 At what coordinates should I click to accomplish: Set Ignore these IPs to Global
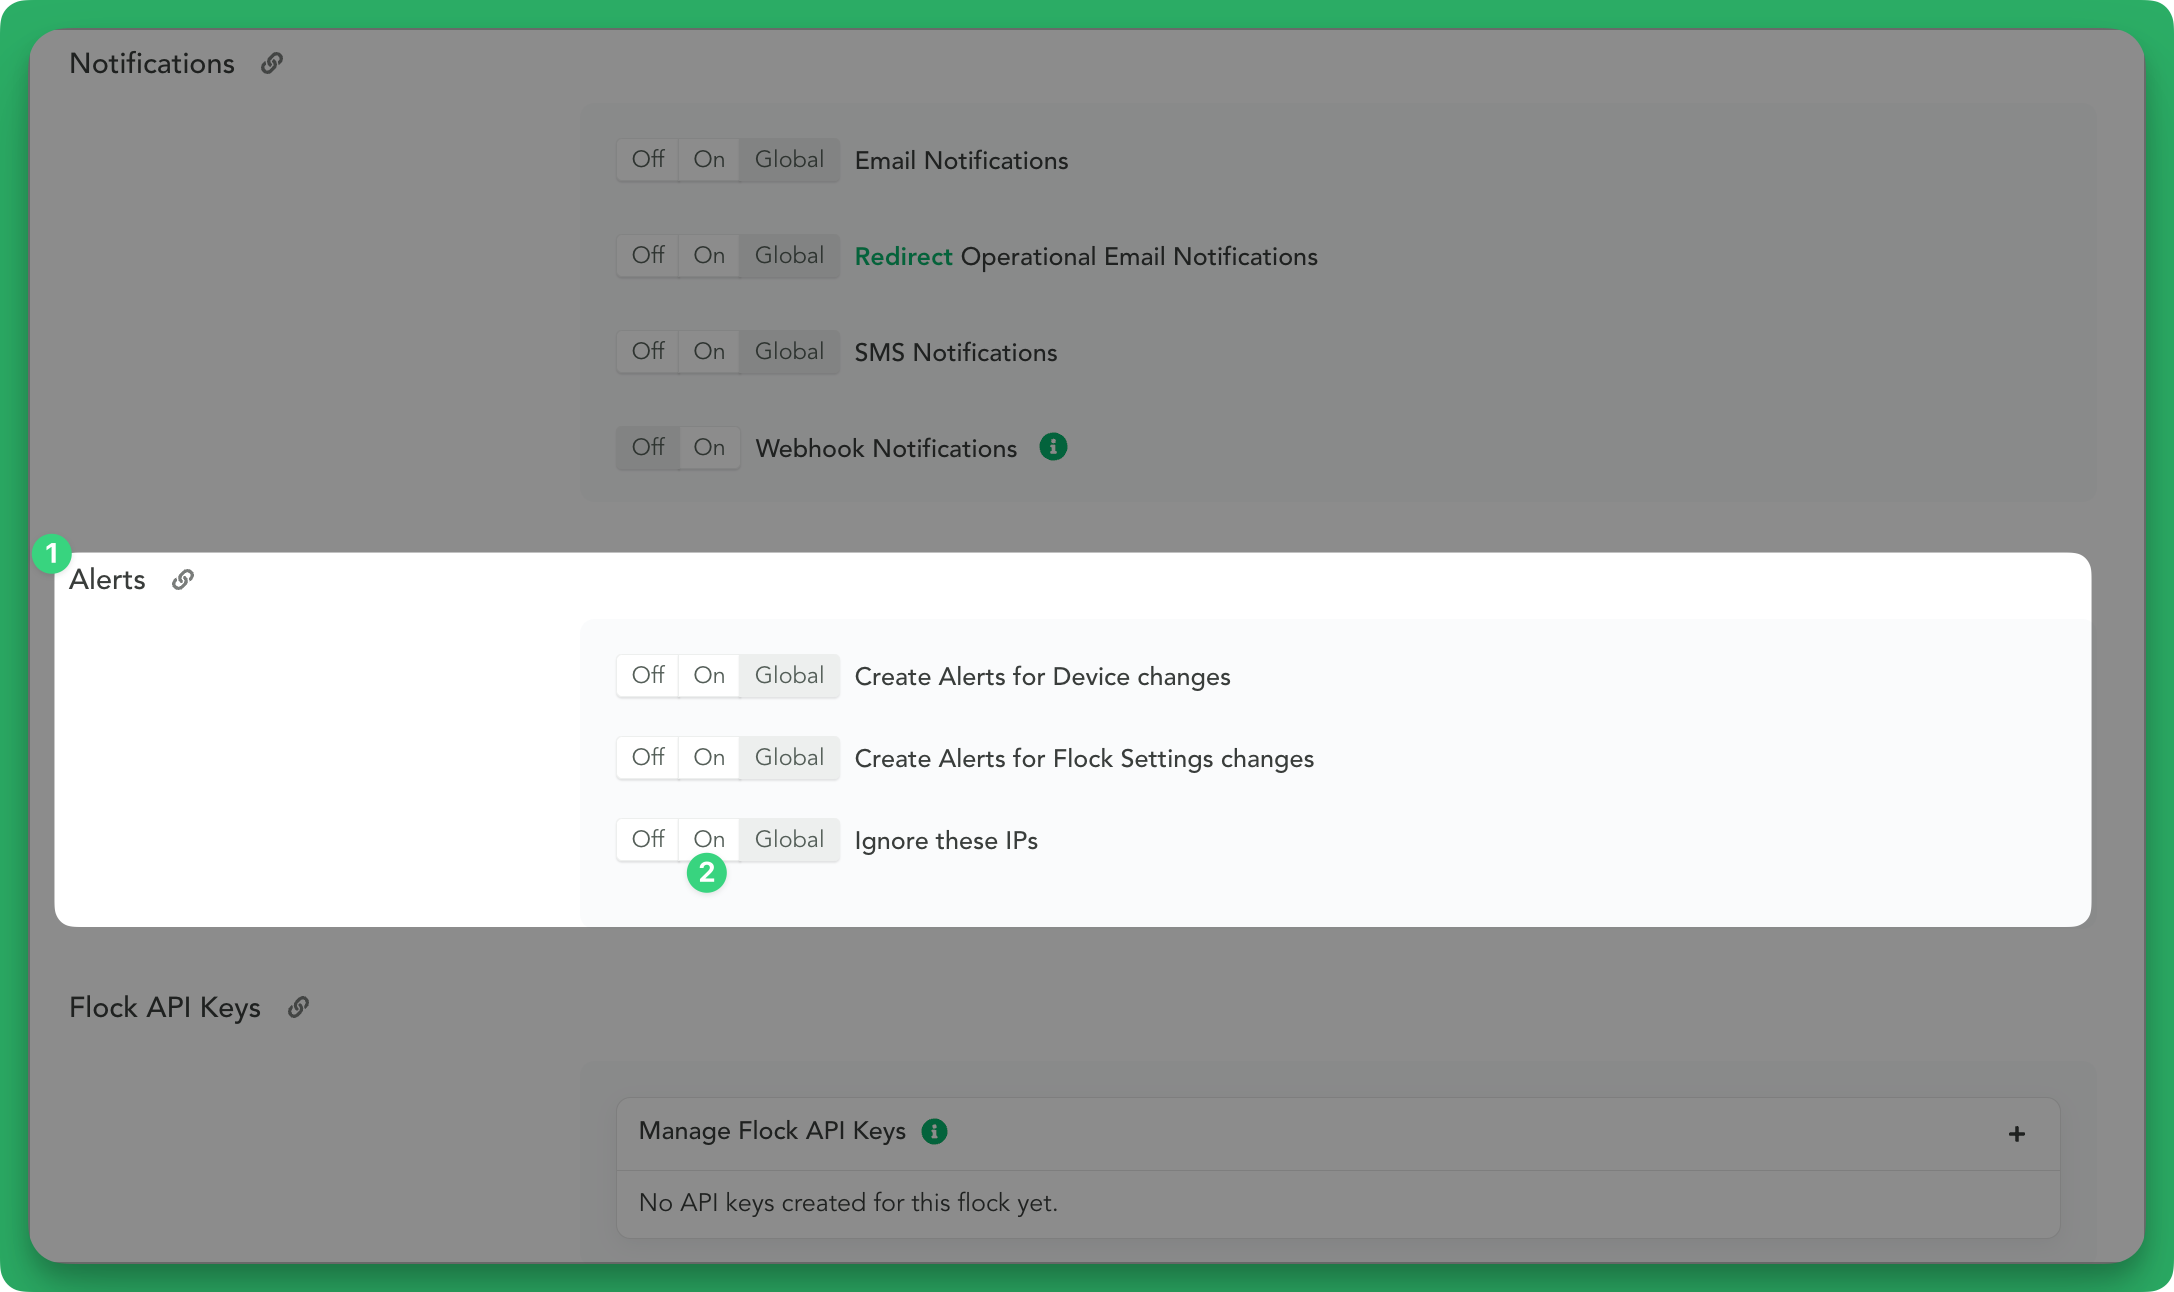(x=789, y=840)
